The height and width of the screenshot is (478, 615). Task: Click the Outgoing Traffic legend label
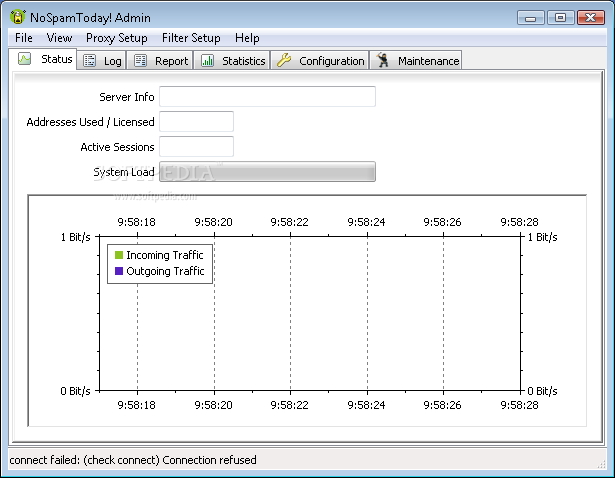coord(165,271)
